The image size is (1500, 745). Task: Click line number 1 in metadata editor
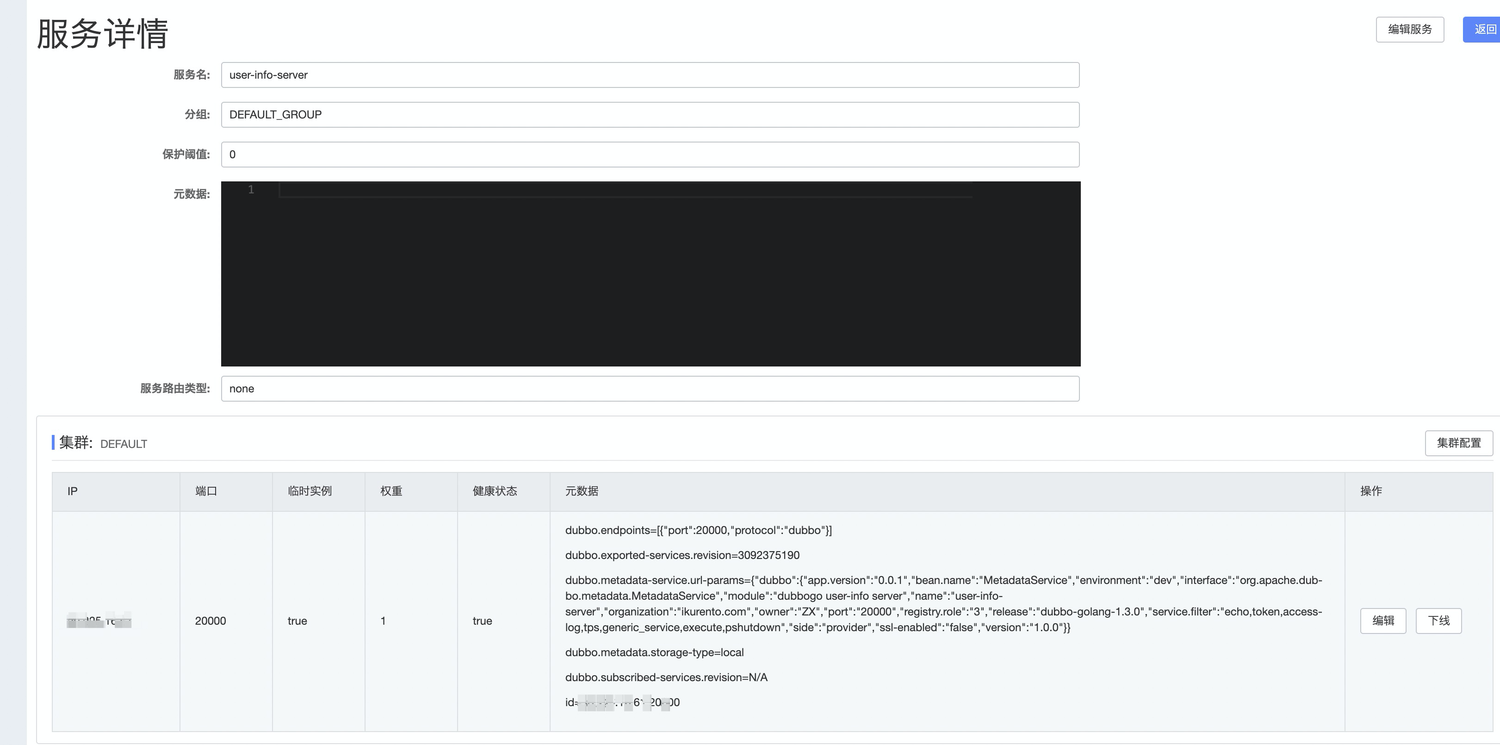tap(251, 190)
